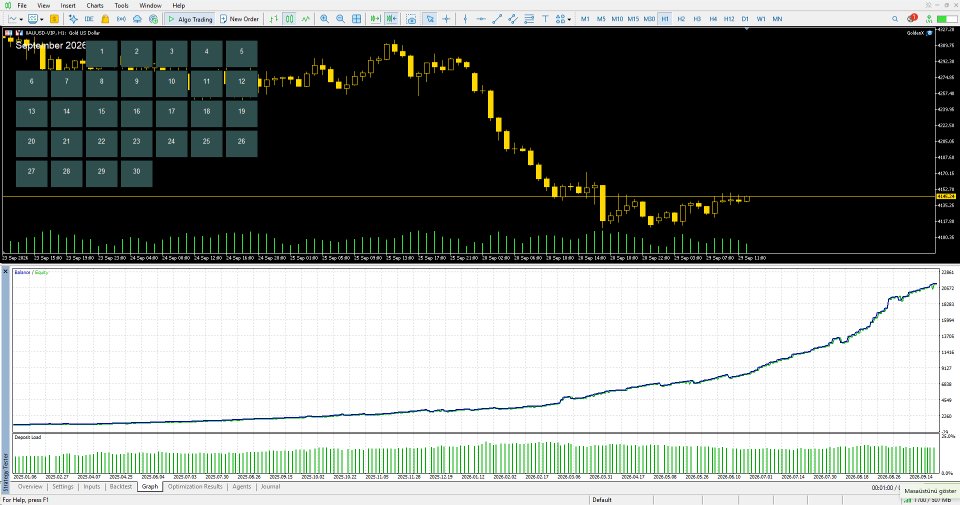Switch timeframe to W1
The image size is (960, 505).
[761, 19]
